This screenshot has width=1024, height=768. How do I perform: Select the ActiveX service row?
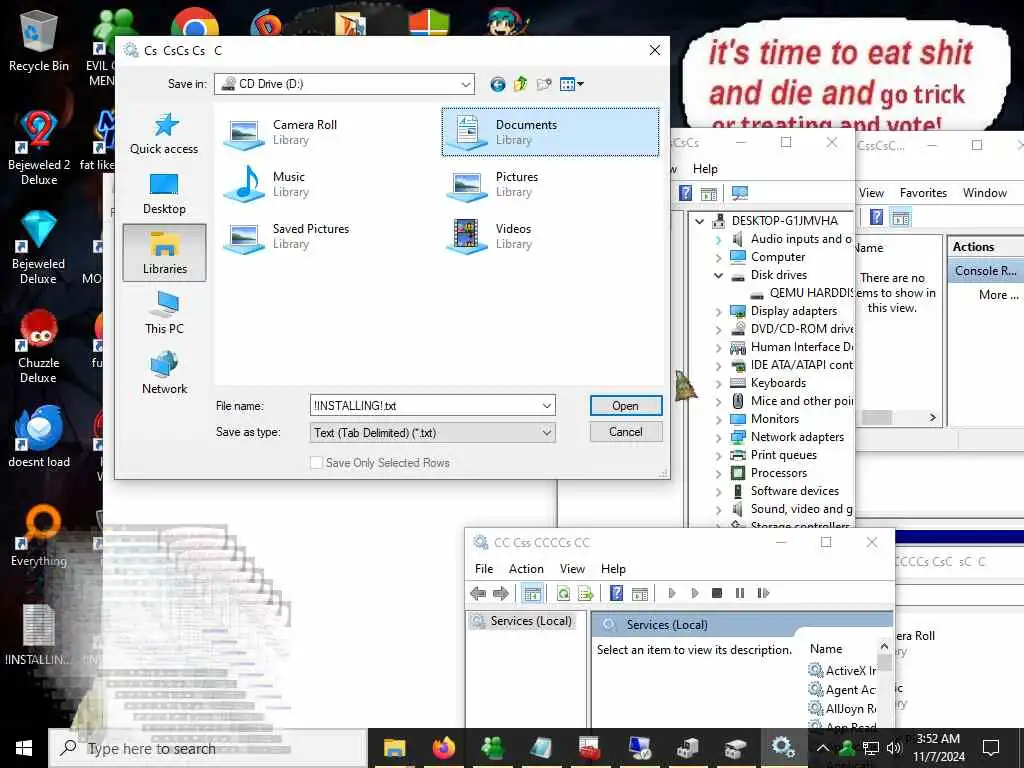(843, 671)
